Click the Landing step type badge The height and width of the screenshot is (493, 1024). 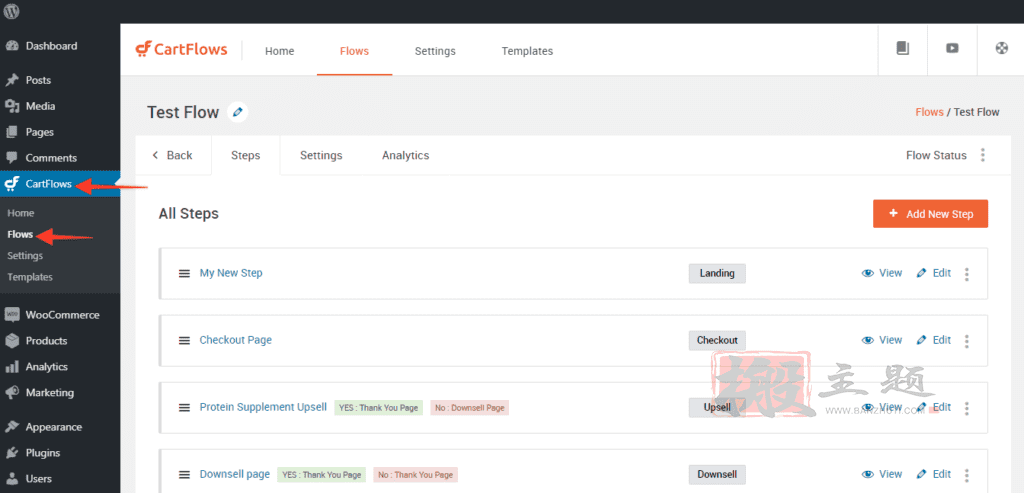click(x=717, y=274)
